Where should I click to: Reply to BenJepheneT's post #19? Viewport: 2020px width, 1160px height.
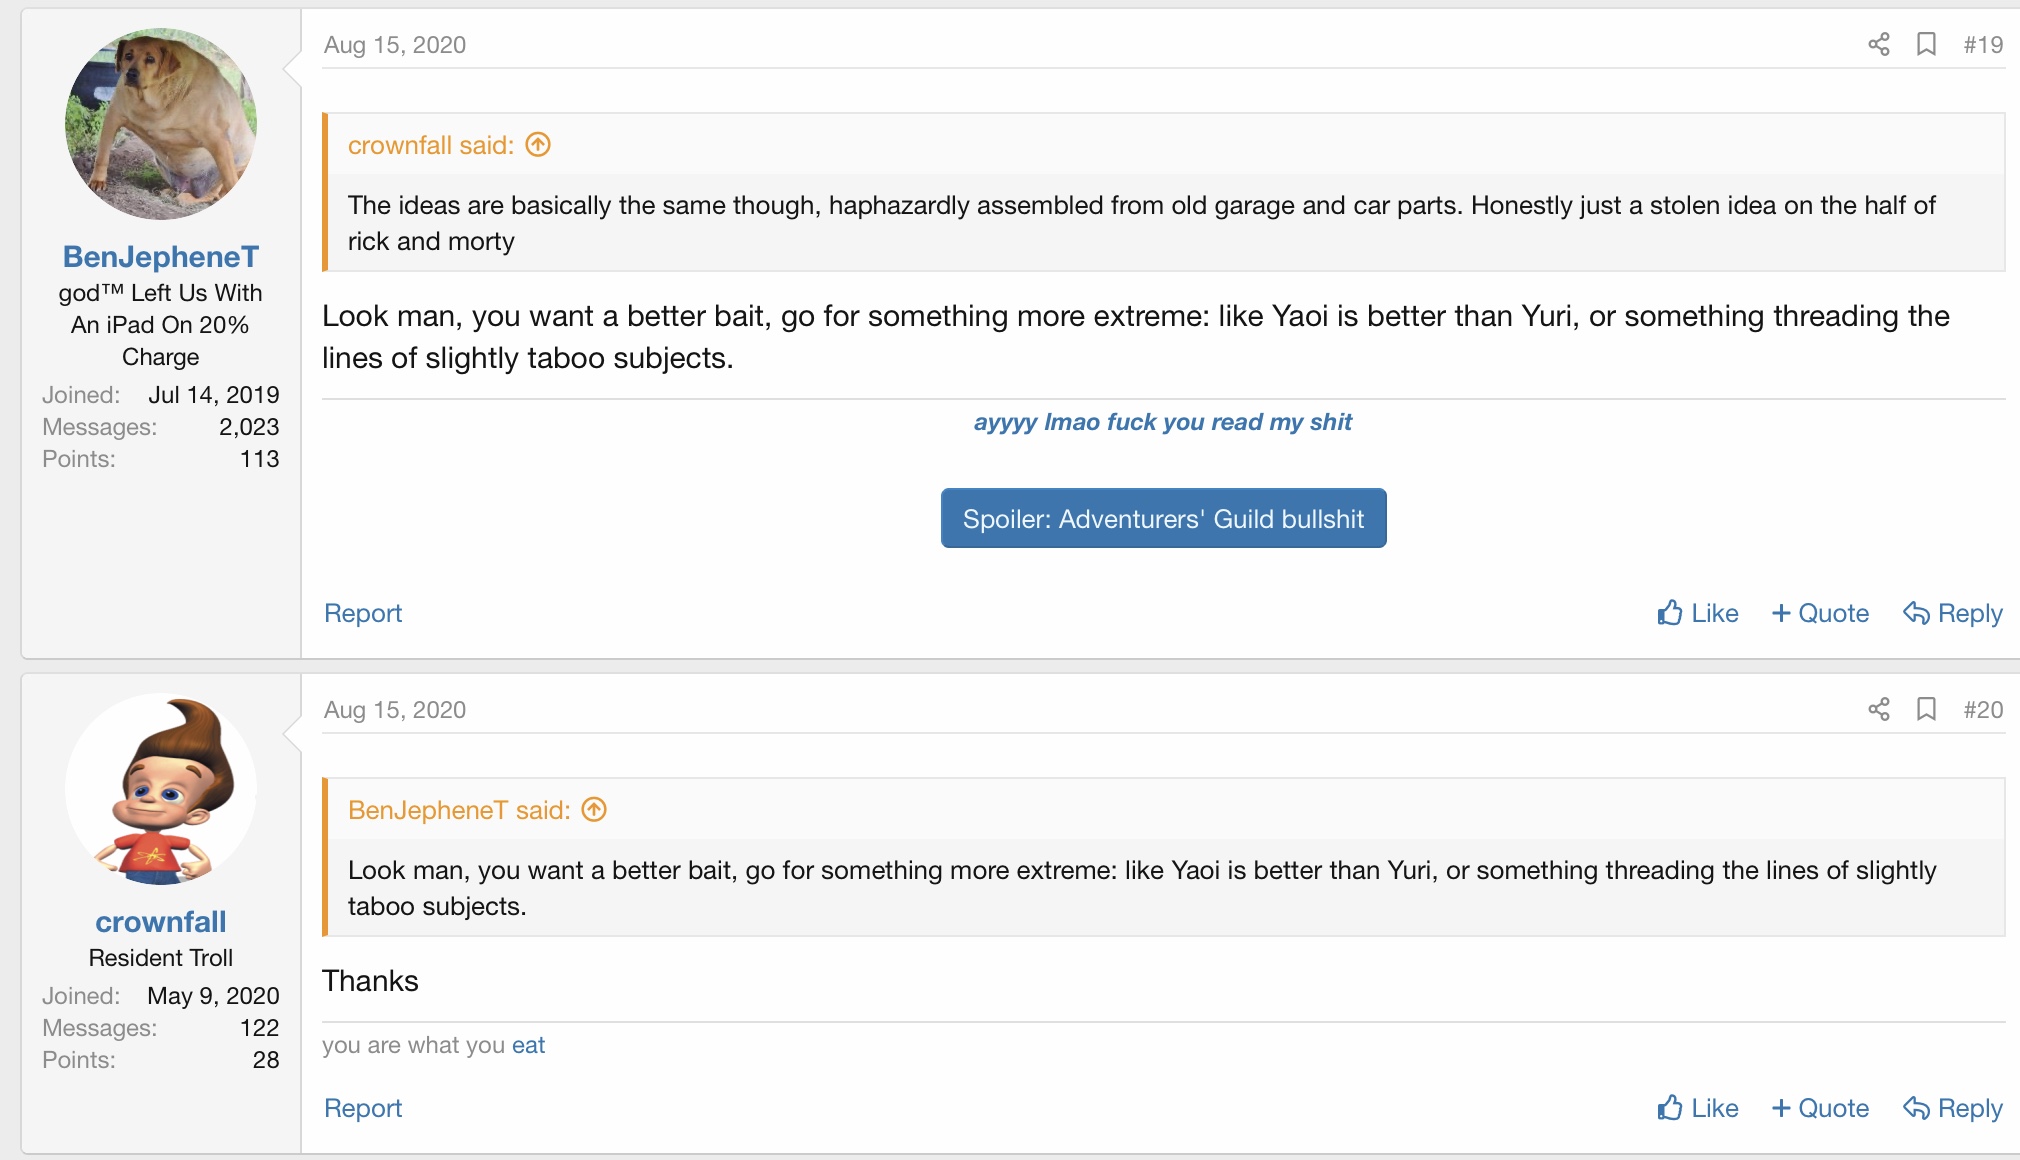[1953, 613]
